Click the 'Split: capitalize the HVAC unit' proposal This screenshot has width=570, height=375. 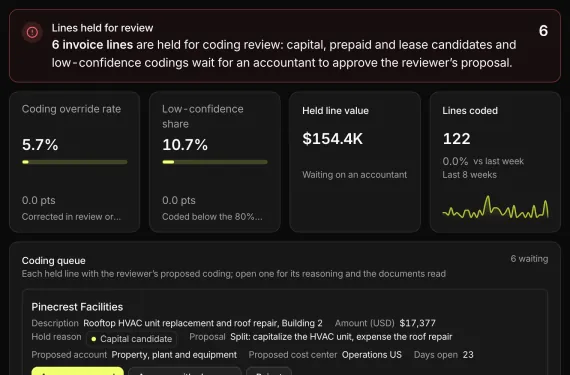(x=341, y=337)
